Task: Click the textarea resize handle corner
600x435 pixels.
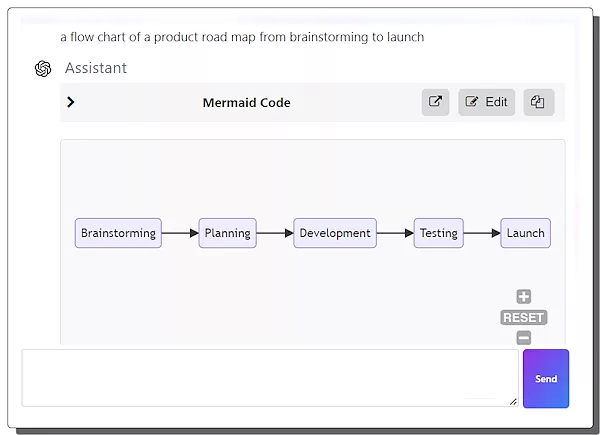Action: coord(513,401)
